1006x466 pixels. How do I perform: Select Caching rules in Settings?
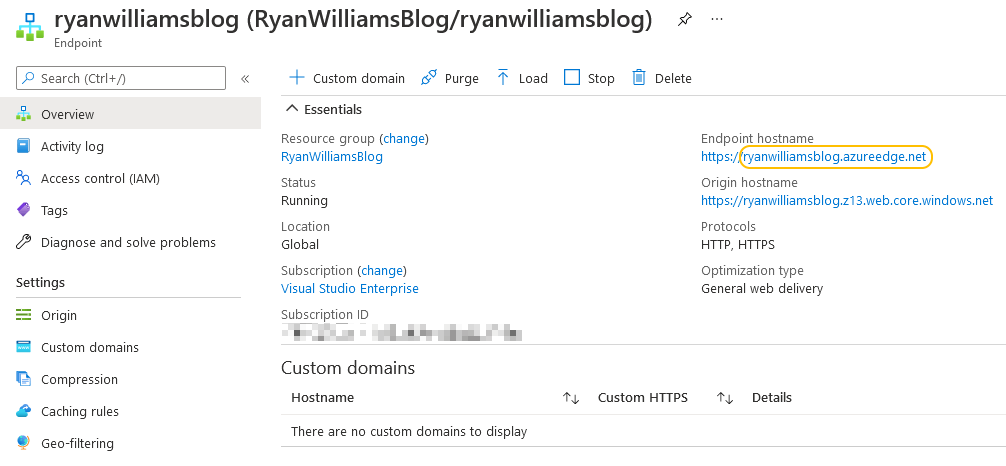coord(79,411)
